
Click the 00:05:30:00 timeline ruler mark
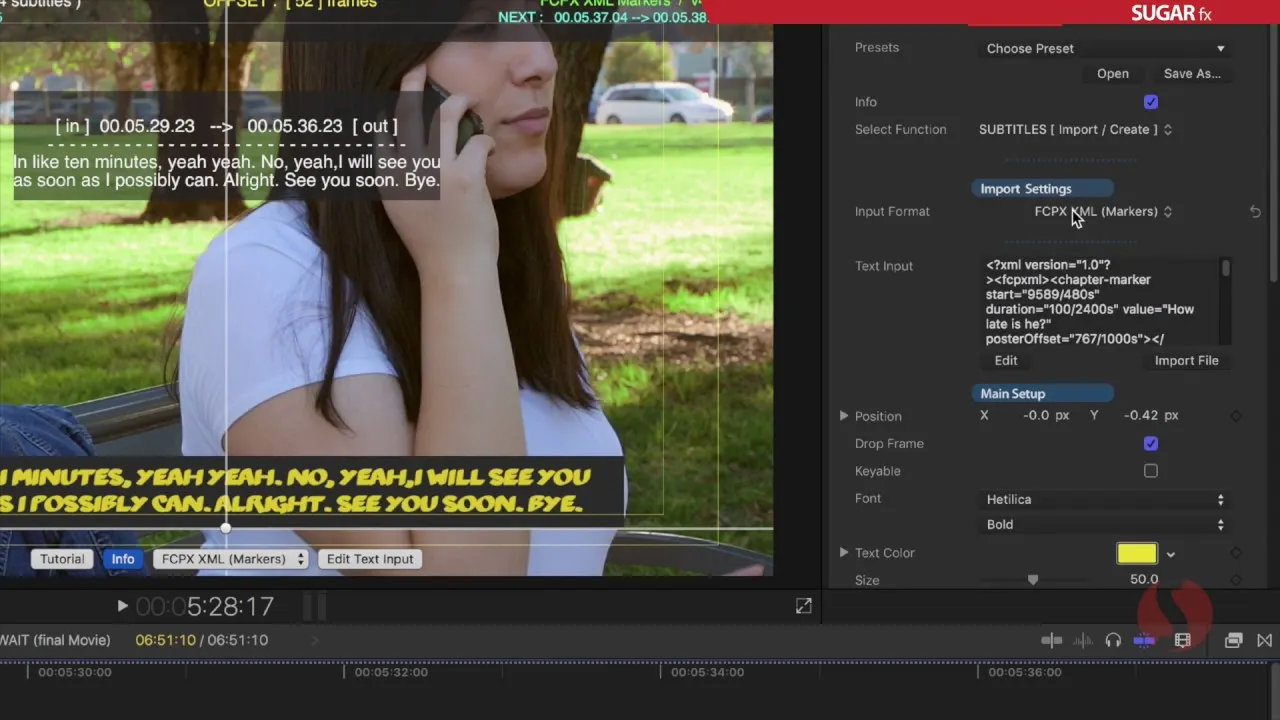75,673
